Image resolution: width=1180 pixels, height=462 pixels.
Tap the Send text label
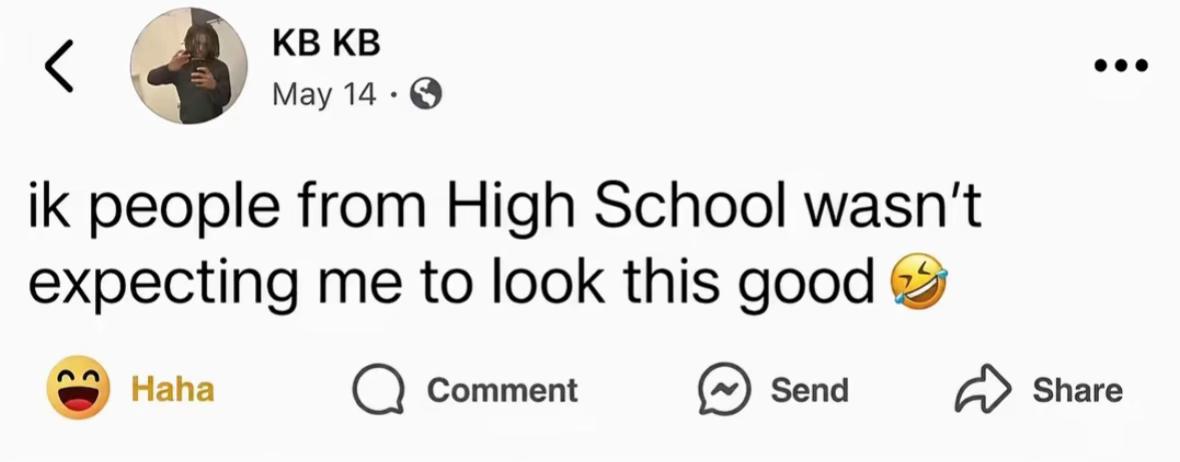pos(809,390)
